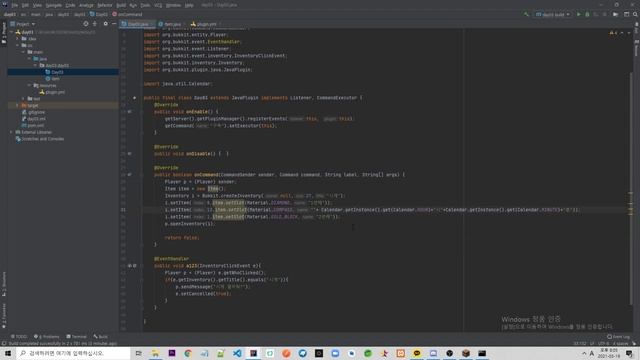Open the Build menu
The height and width of the screenshot is (360, 640).
[121, 5]
